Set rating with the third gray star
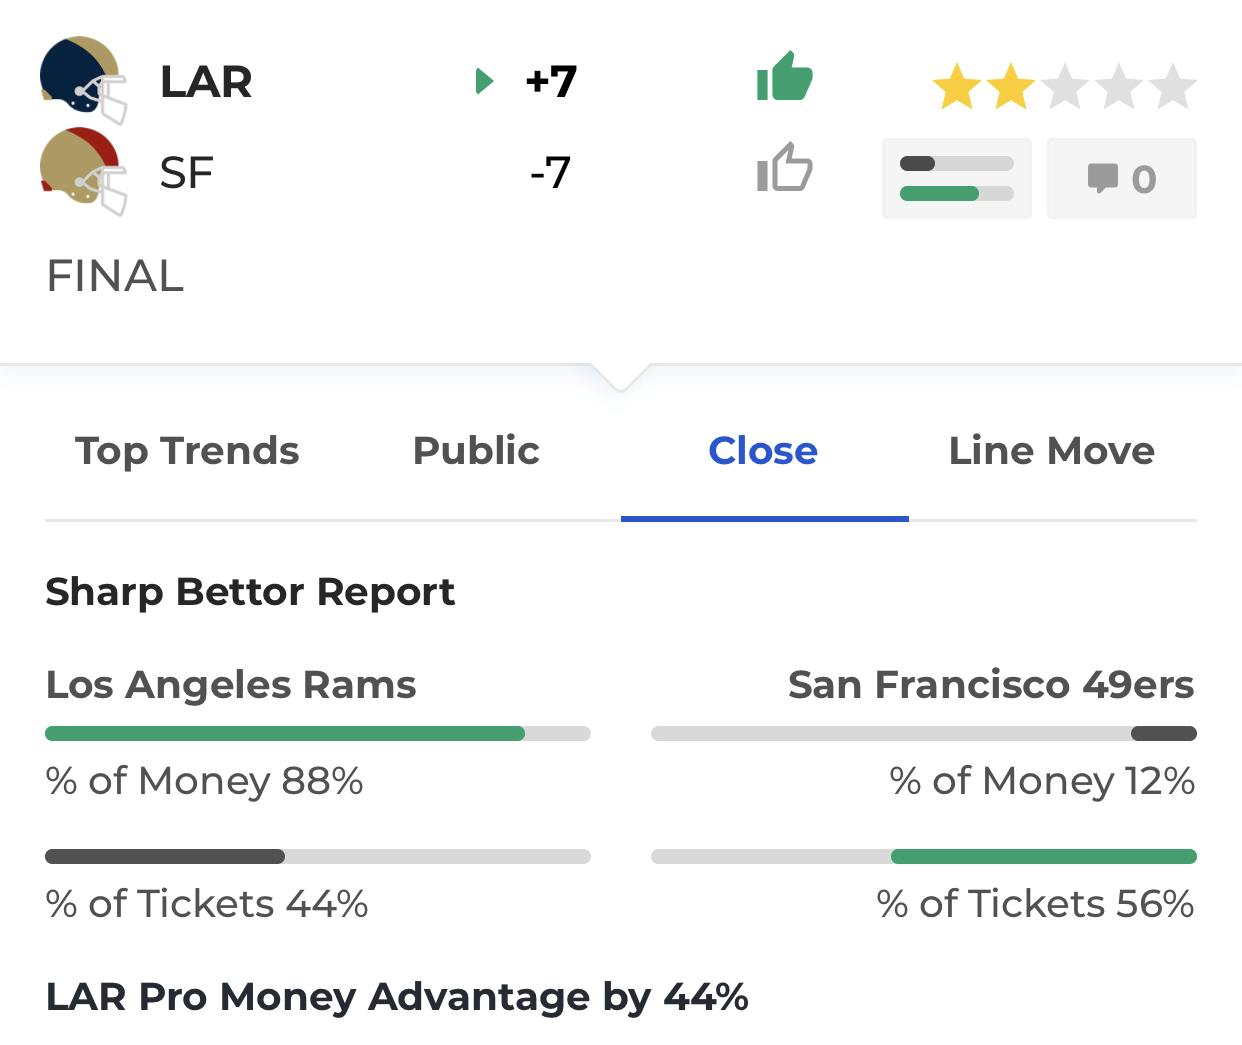The width and height of the screenshot is (1242, 1045). [1065, 86]
